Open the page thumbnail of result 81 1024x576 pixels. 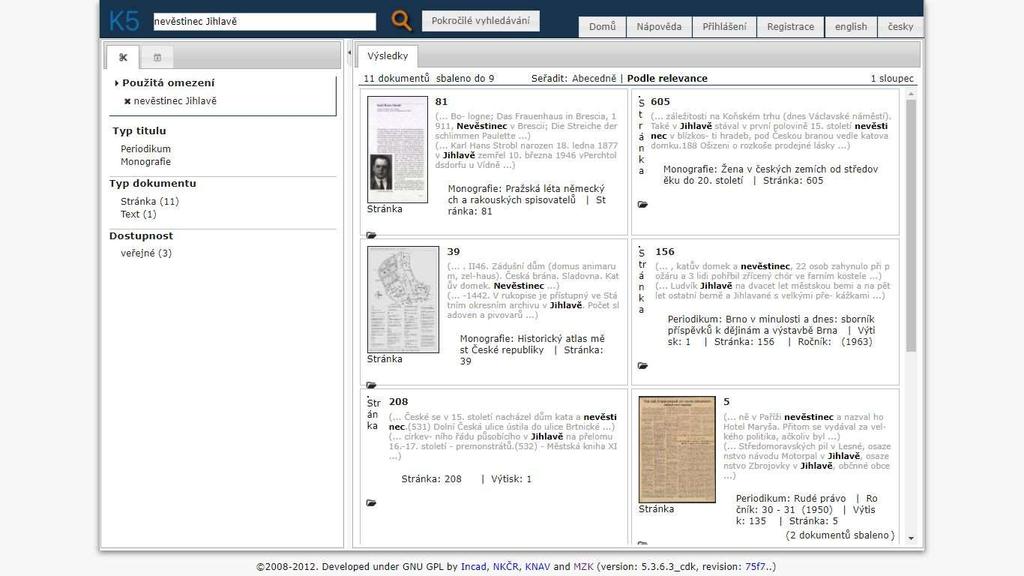pos(397,150)
